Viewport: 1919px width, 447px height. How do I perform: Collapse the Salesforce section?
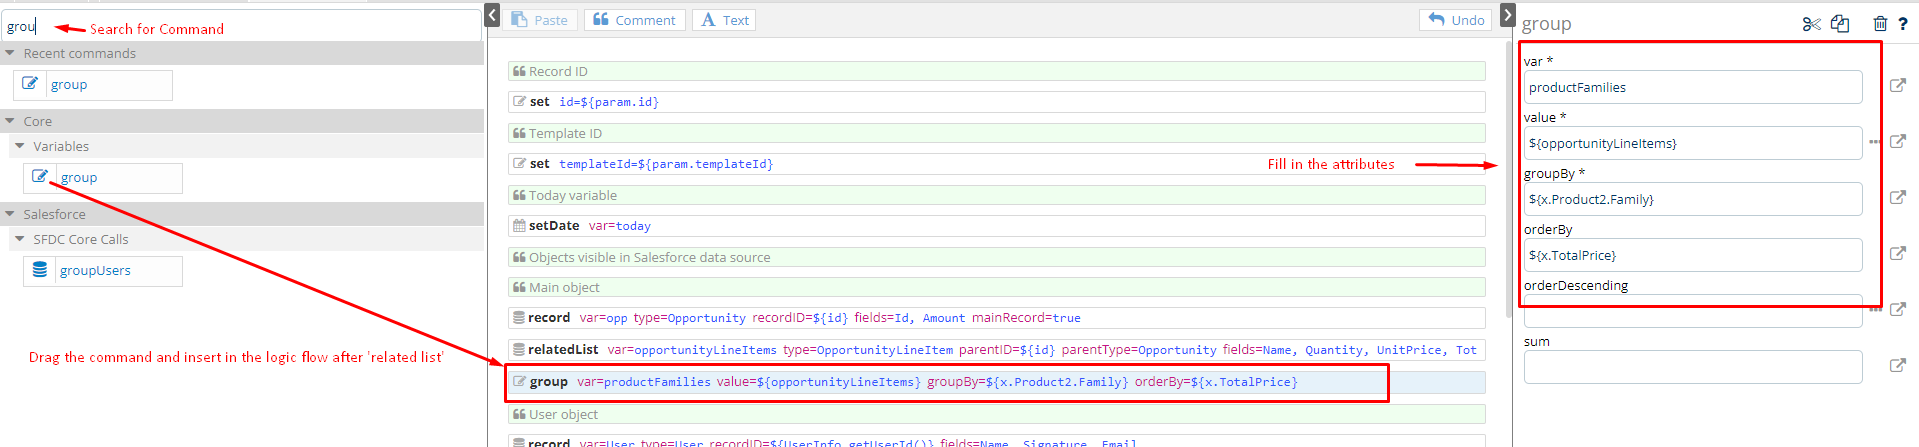(x=10, y=214)
